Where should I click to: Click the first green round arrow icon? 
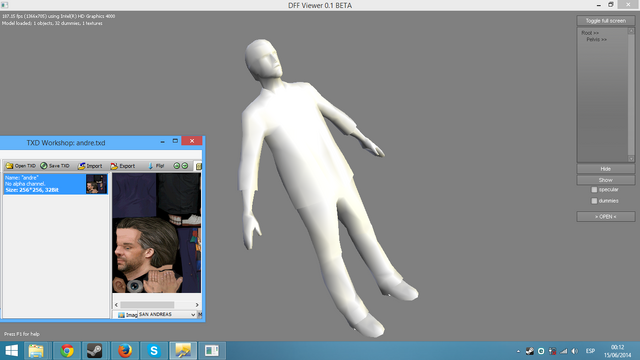tap(176, 166)
